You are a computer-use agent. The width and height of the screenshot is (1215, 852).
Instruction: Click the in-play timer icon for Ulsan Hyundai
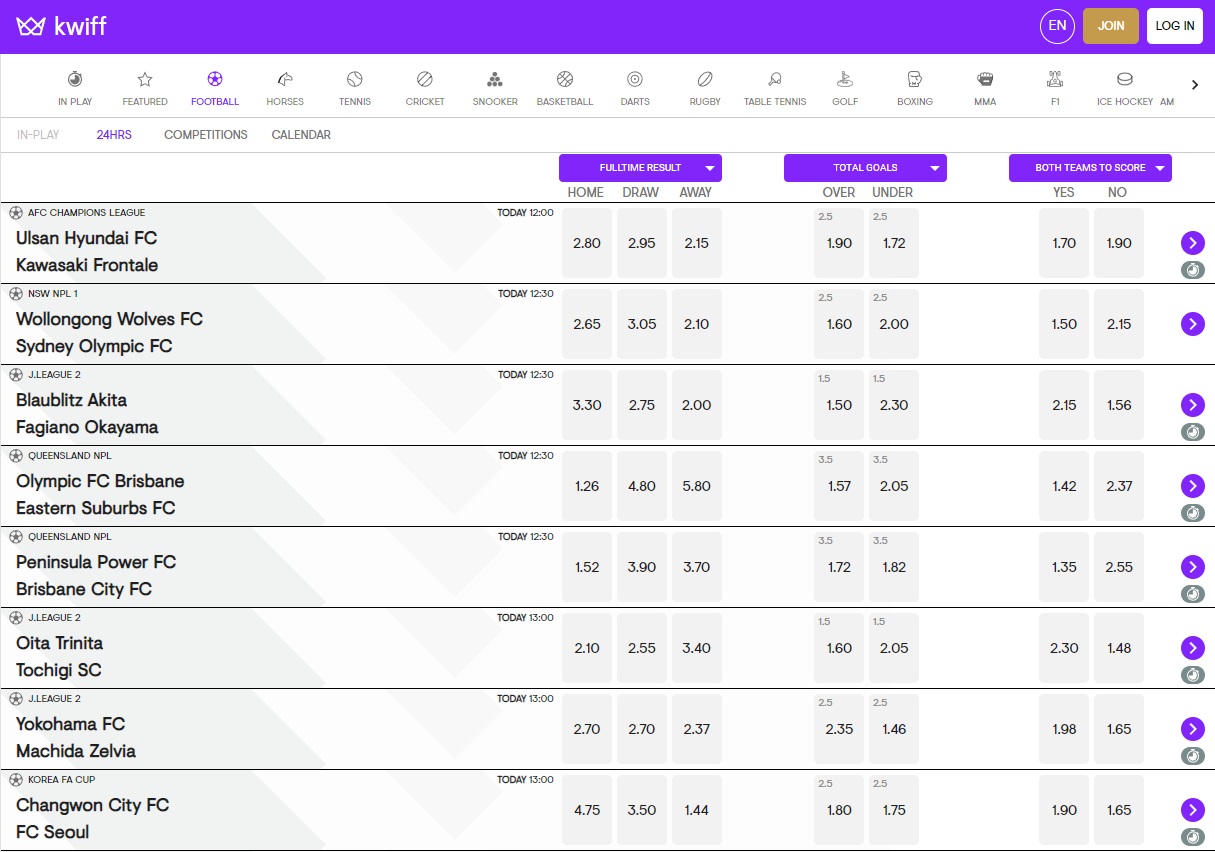click(x=1192, y=270)
